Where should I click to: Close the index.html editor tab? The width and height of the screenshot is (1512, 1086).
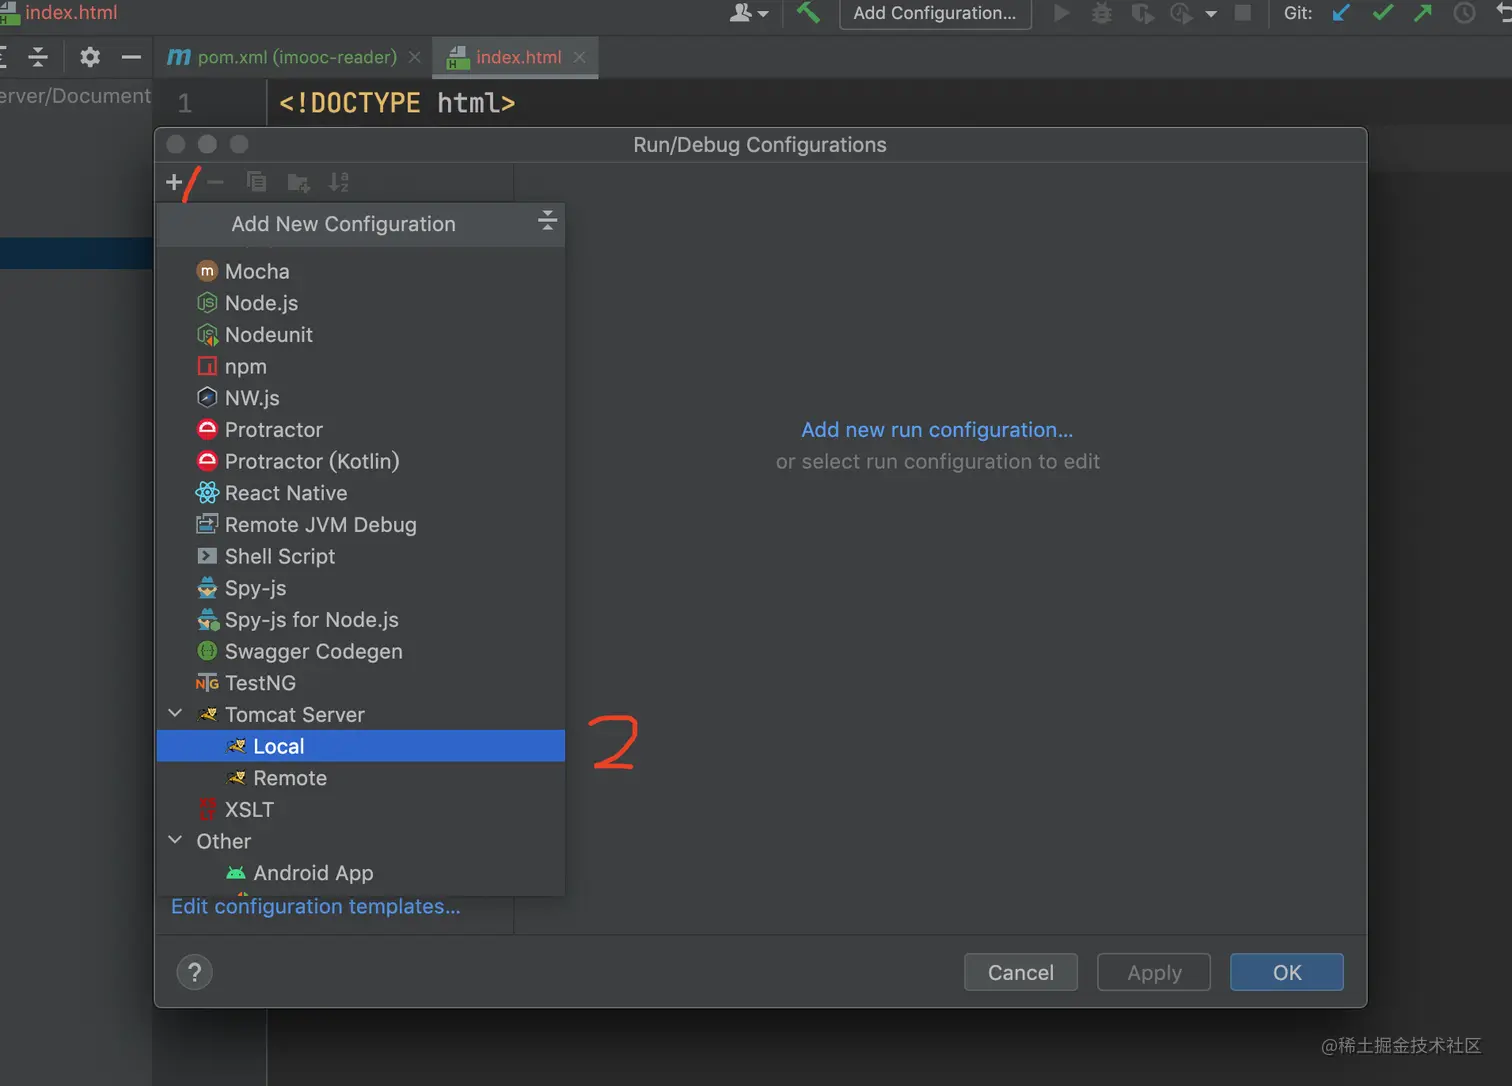579,57
